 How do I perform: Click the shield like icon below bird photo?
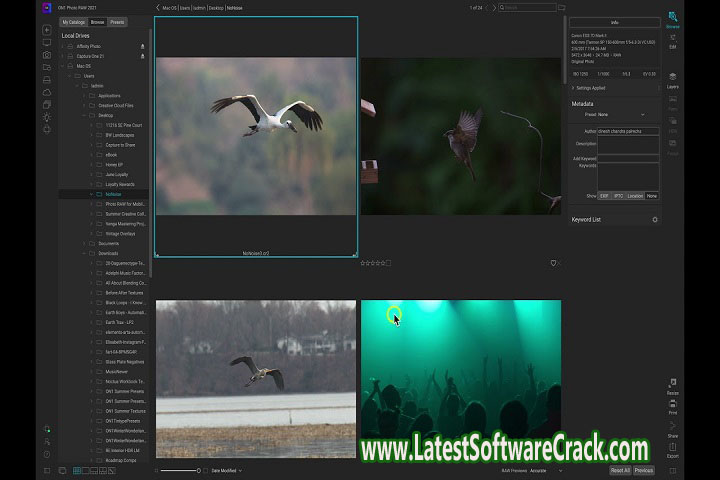(553, 263)
